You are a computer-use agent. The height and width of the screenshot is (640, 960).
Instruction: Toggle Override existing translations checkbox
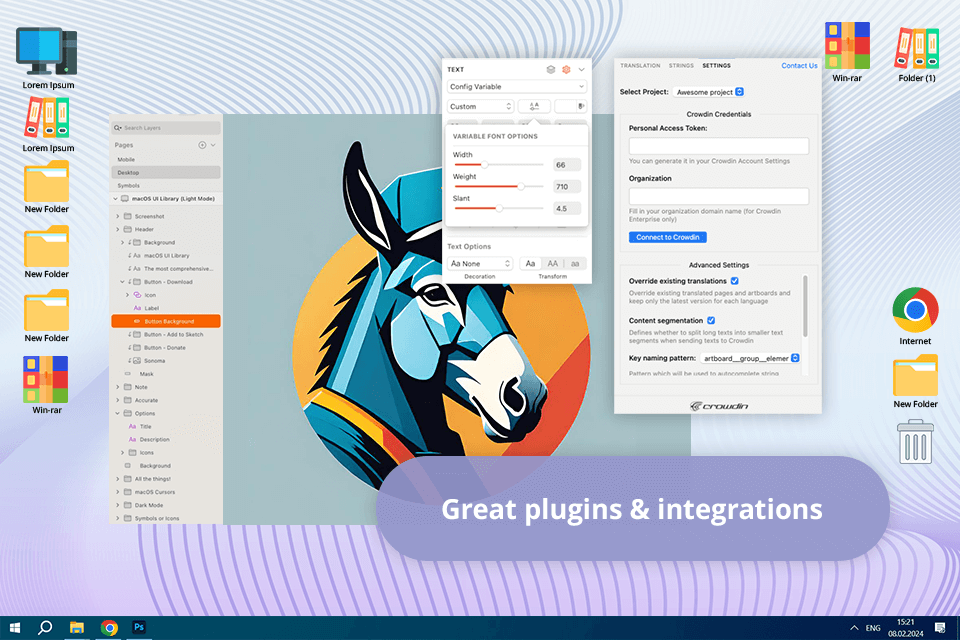tap(735, 281)
